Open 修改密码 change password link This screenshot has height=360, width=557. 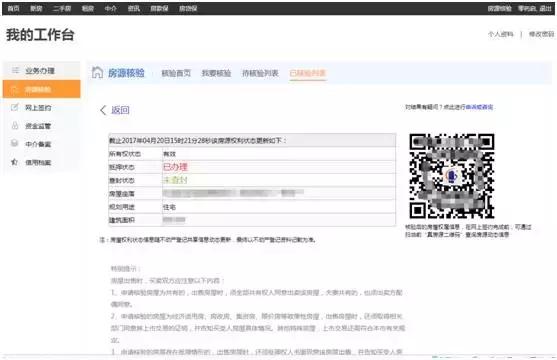pos(541,34)
